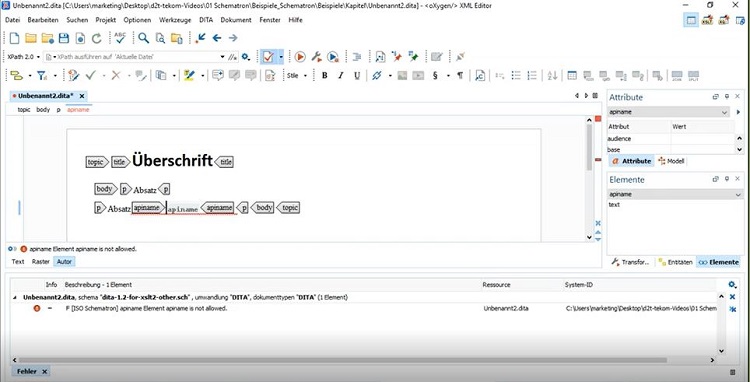Click the Italic formatting button

[341, 76]
